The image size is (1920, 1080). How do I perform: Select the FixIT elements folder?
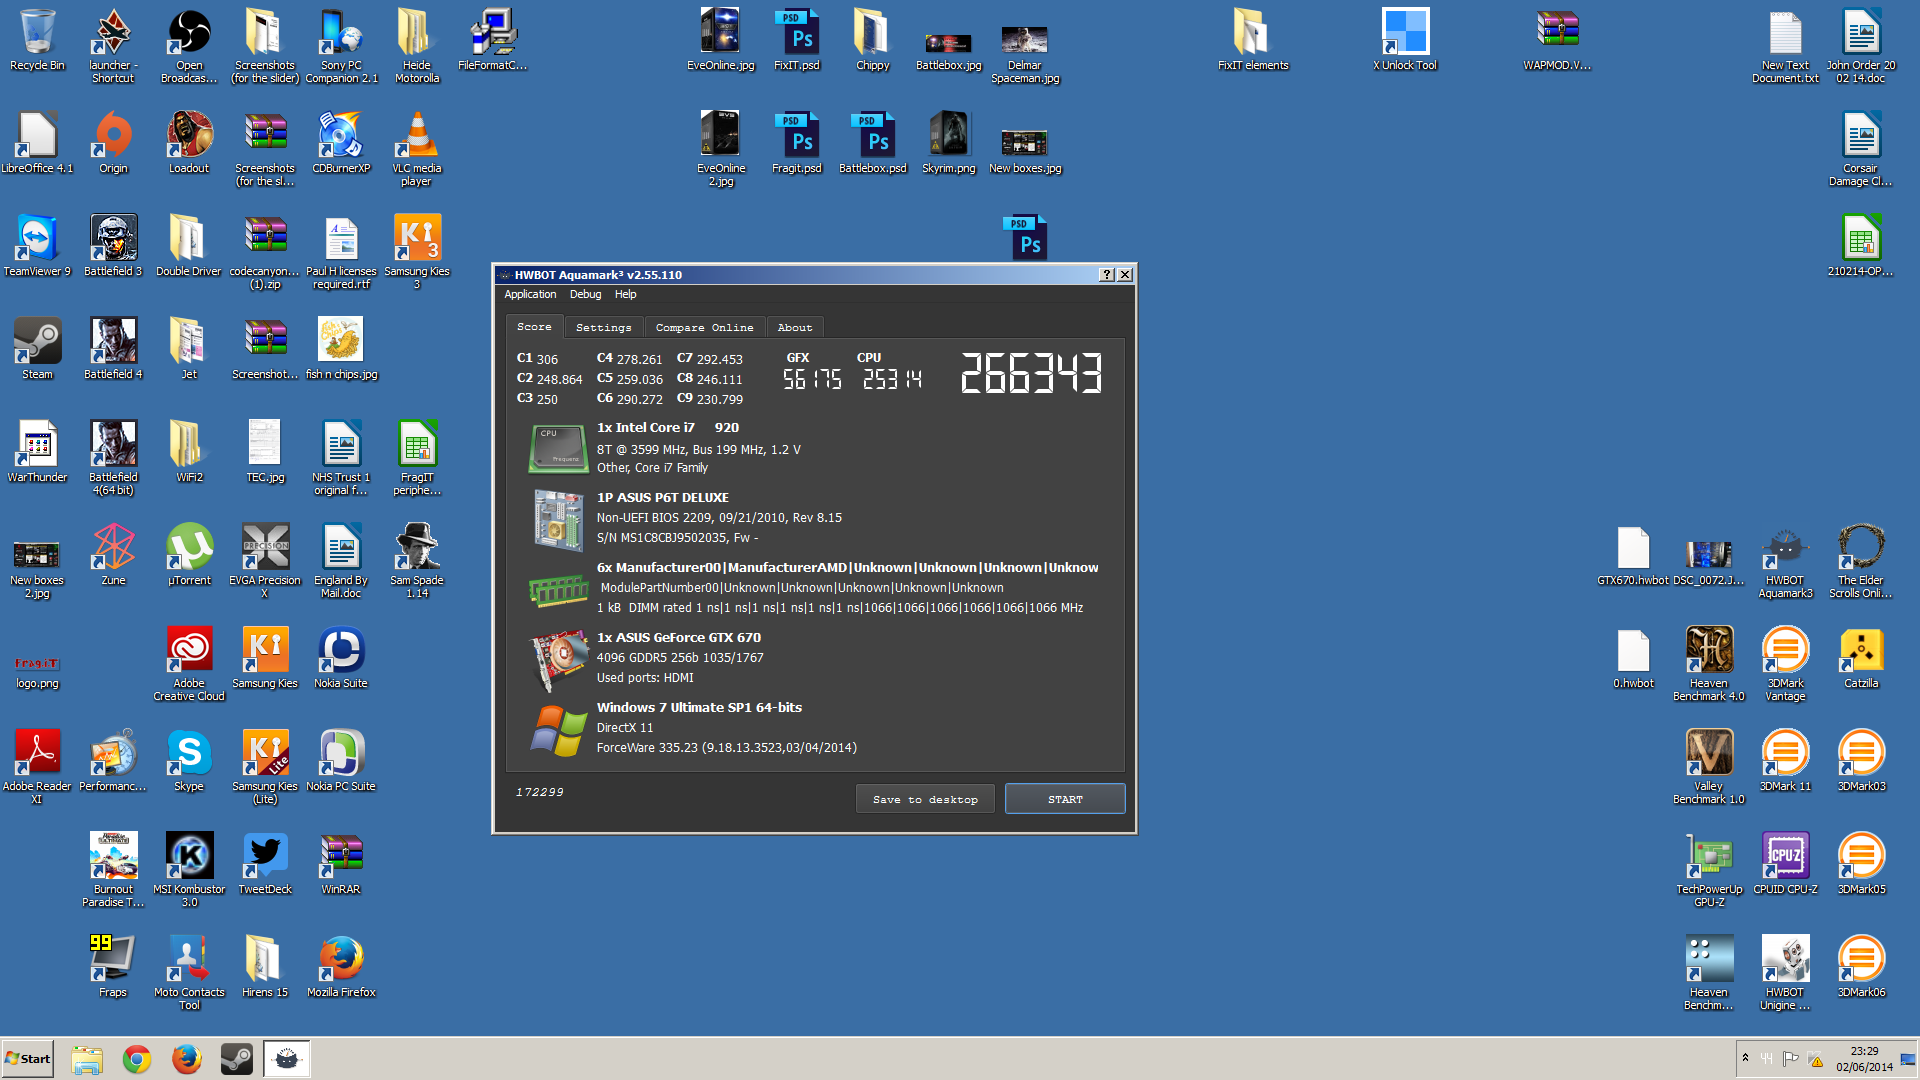(x=1253, y=39)
